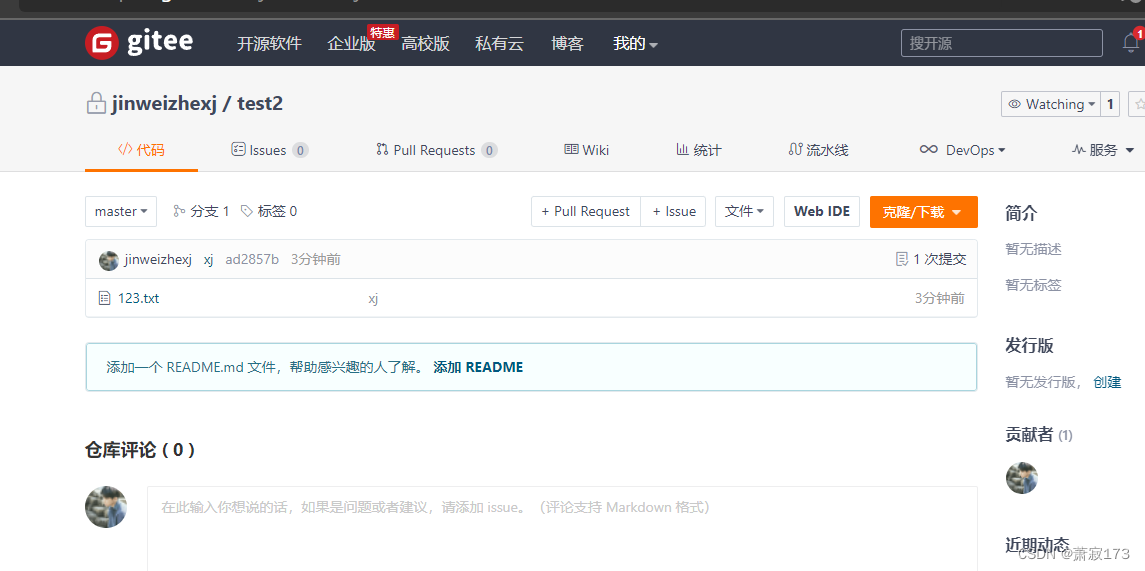View the 1 次提交 commit history

coord(931,260)
